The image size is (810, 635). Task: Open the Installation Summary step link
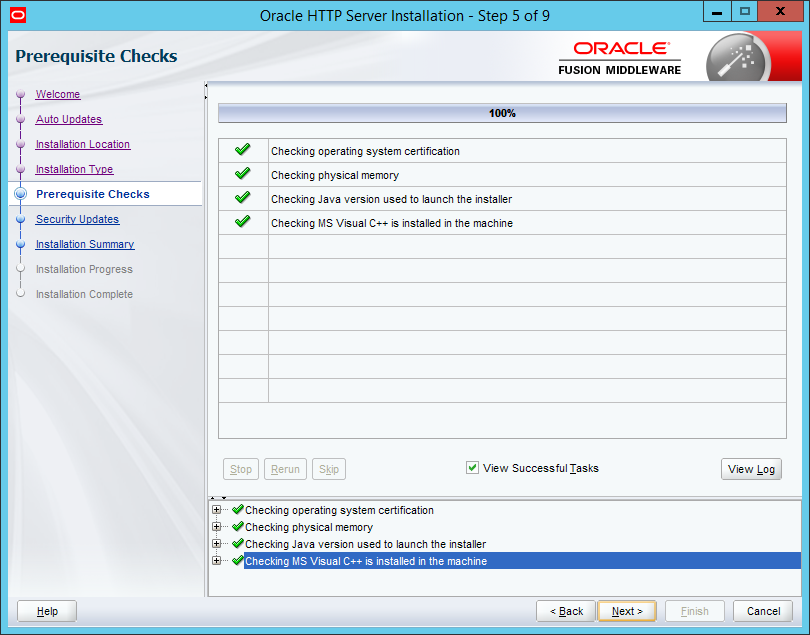pos(85,244)
